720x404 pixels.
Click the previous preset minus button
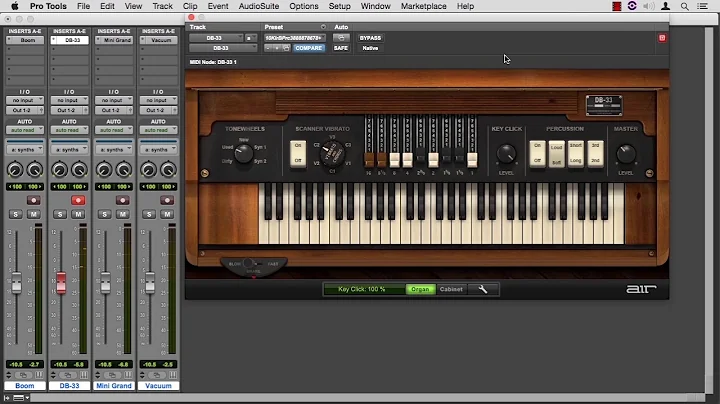point(269,48)
